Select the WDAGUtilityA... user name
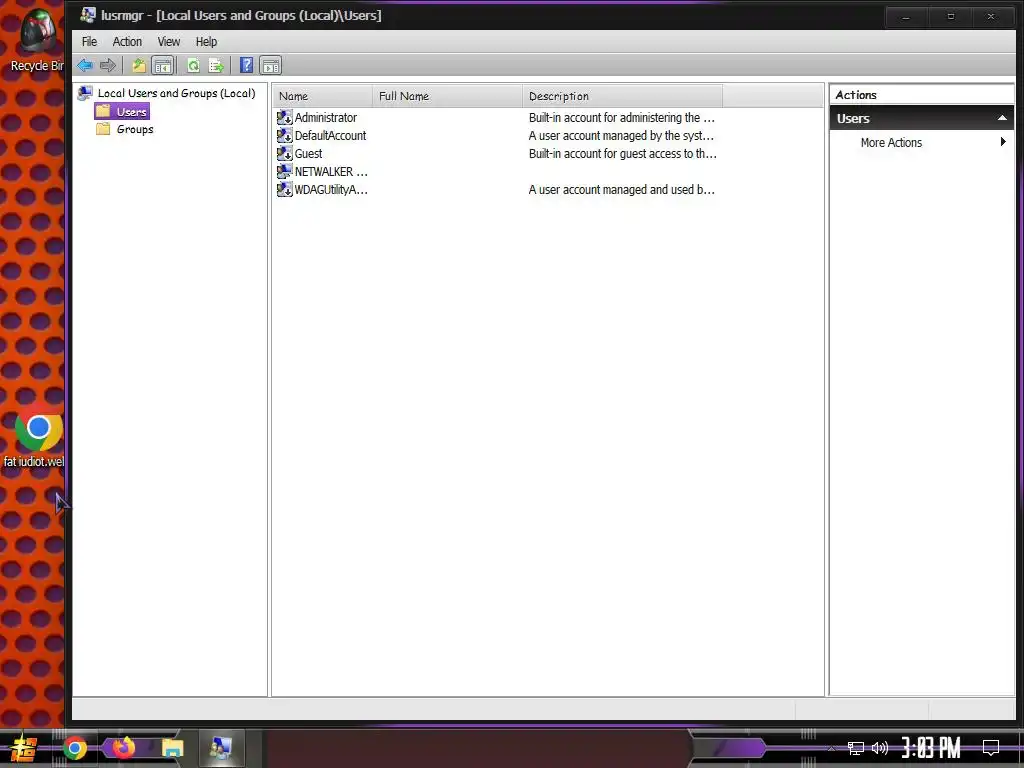 331,189
